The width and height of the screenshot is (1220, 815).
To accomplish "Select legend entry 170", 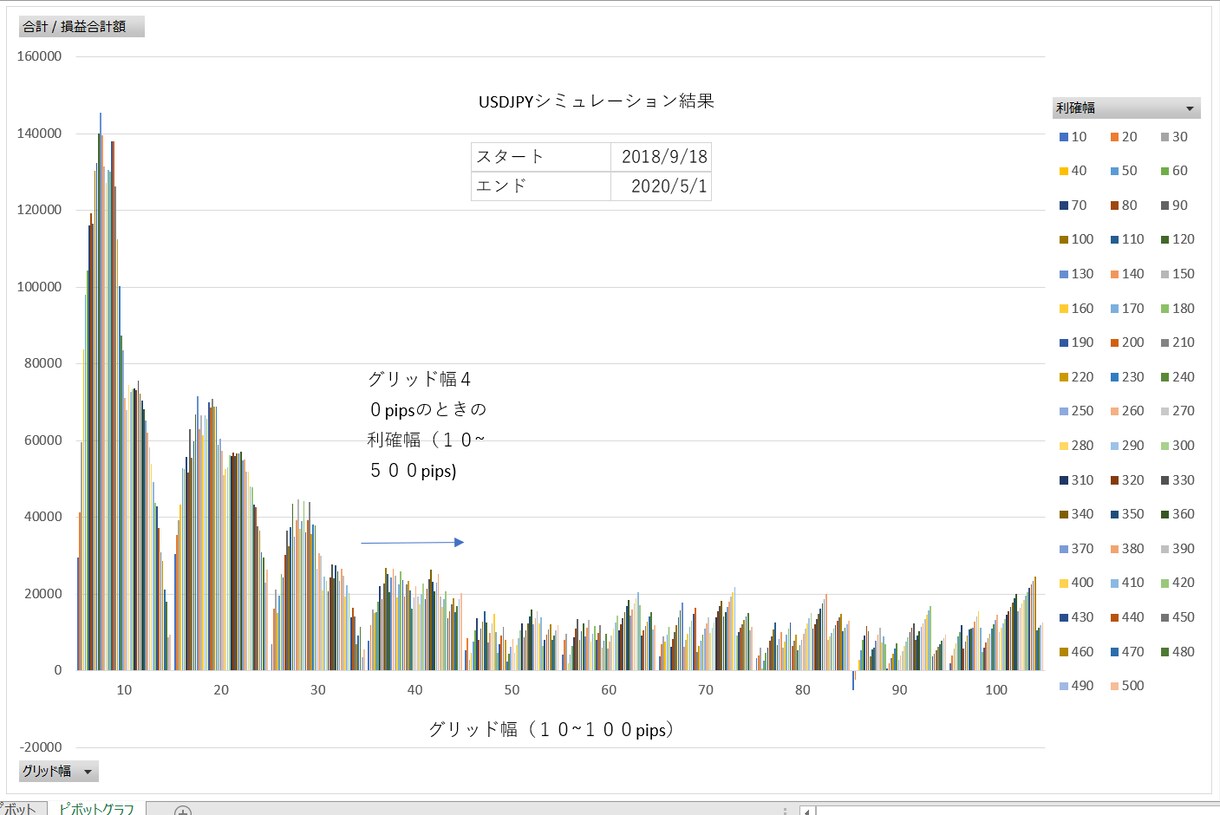I will pyautogui.click(x=1127, y=309).
